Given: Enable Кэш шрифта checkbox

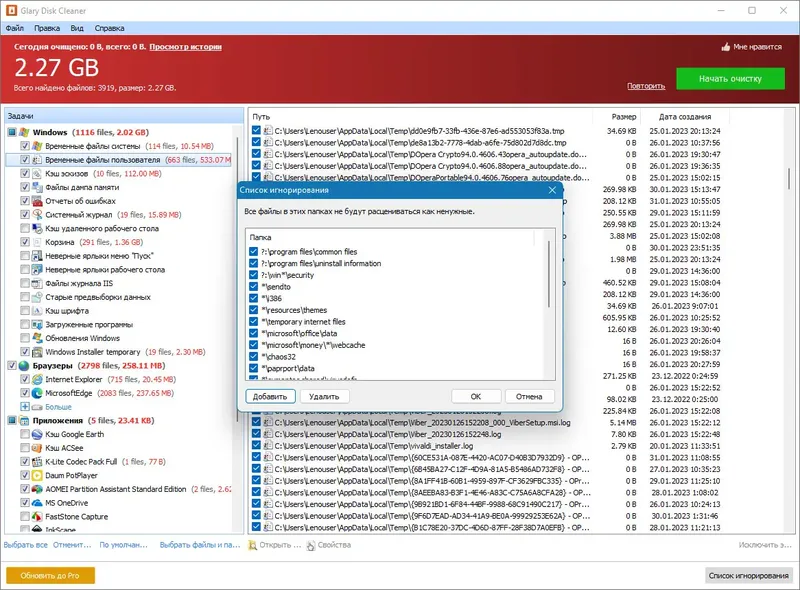Looking at the screenshot, I should 24,311.
